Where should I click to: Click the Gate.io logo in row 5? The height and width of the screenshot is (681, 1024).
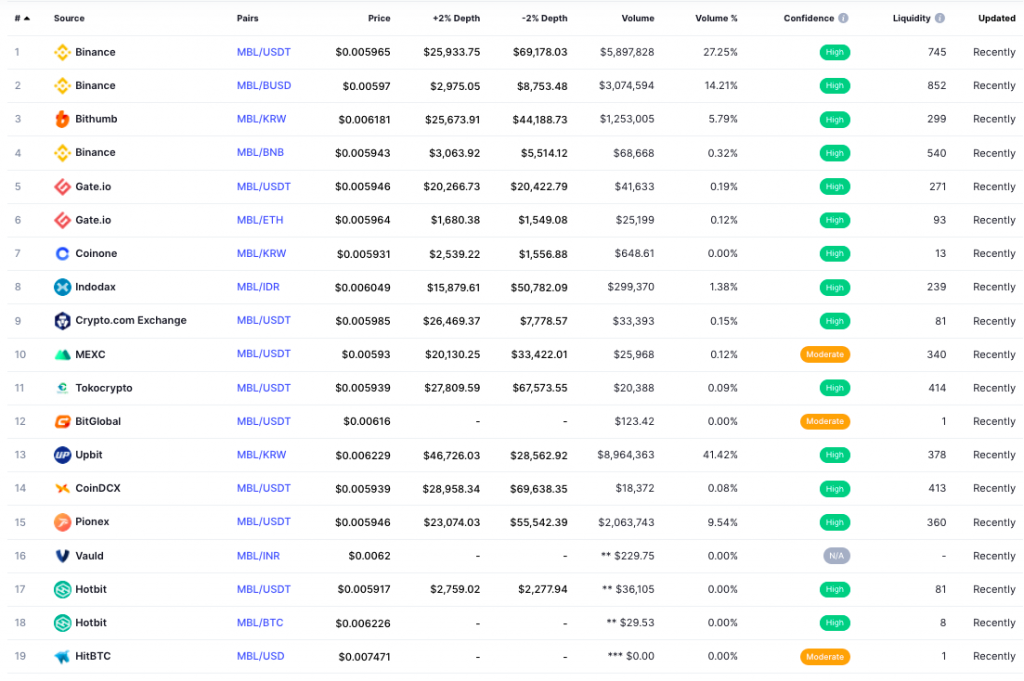[x=62, y=187]
